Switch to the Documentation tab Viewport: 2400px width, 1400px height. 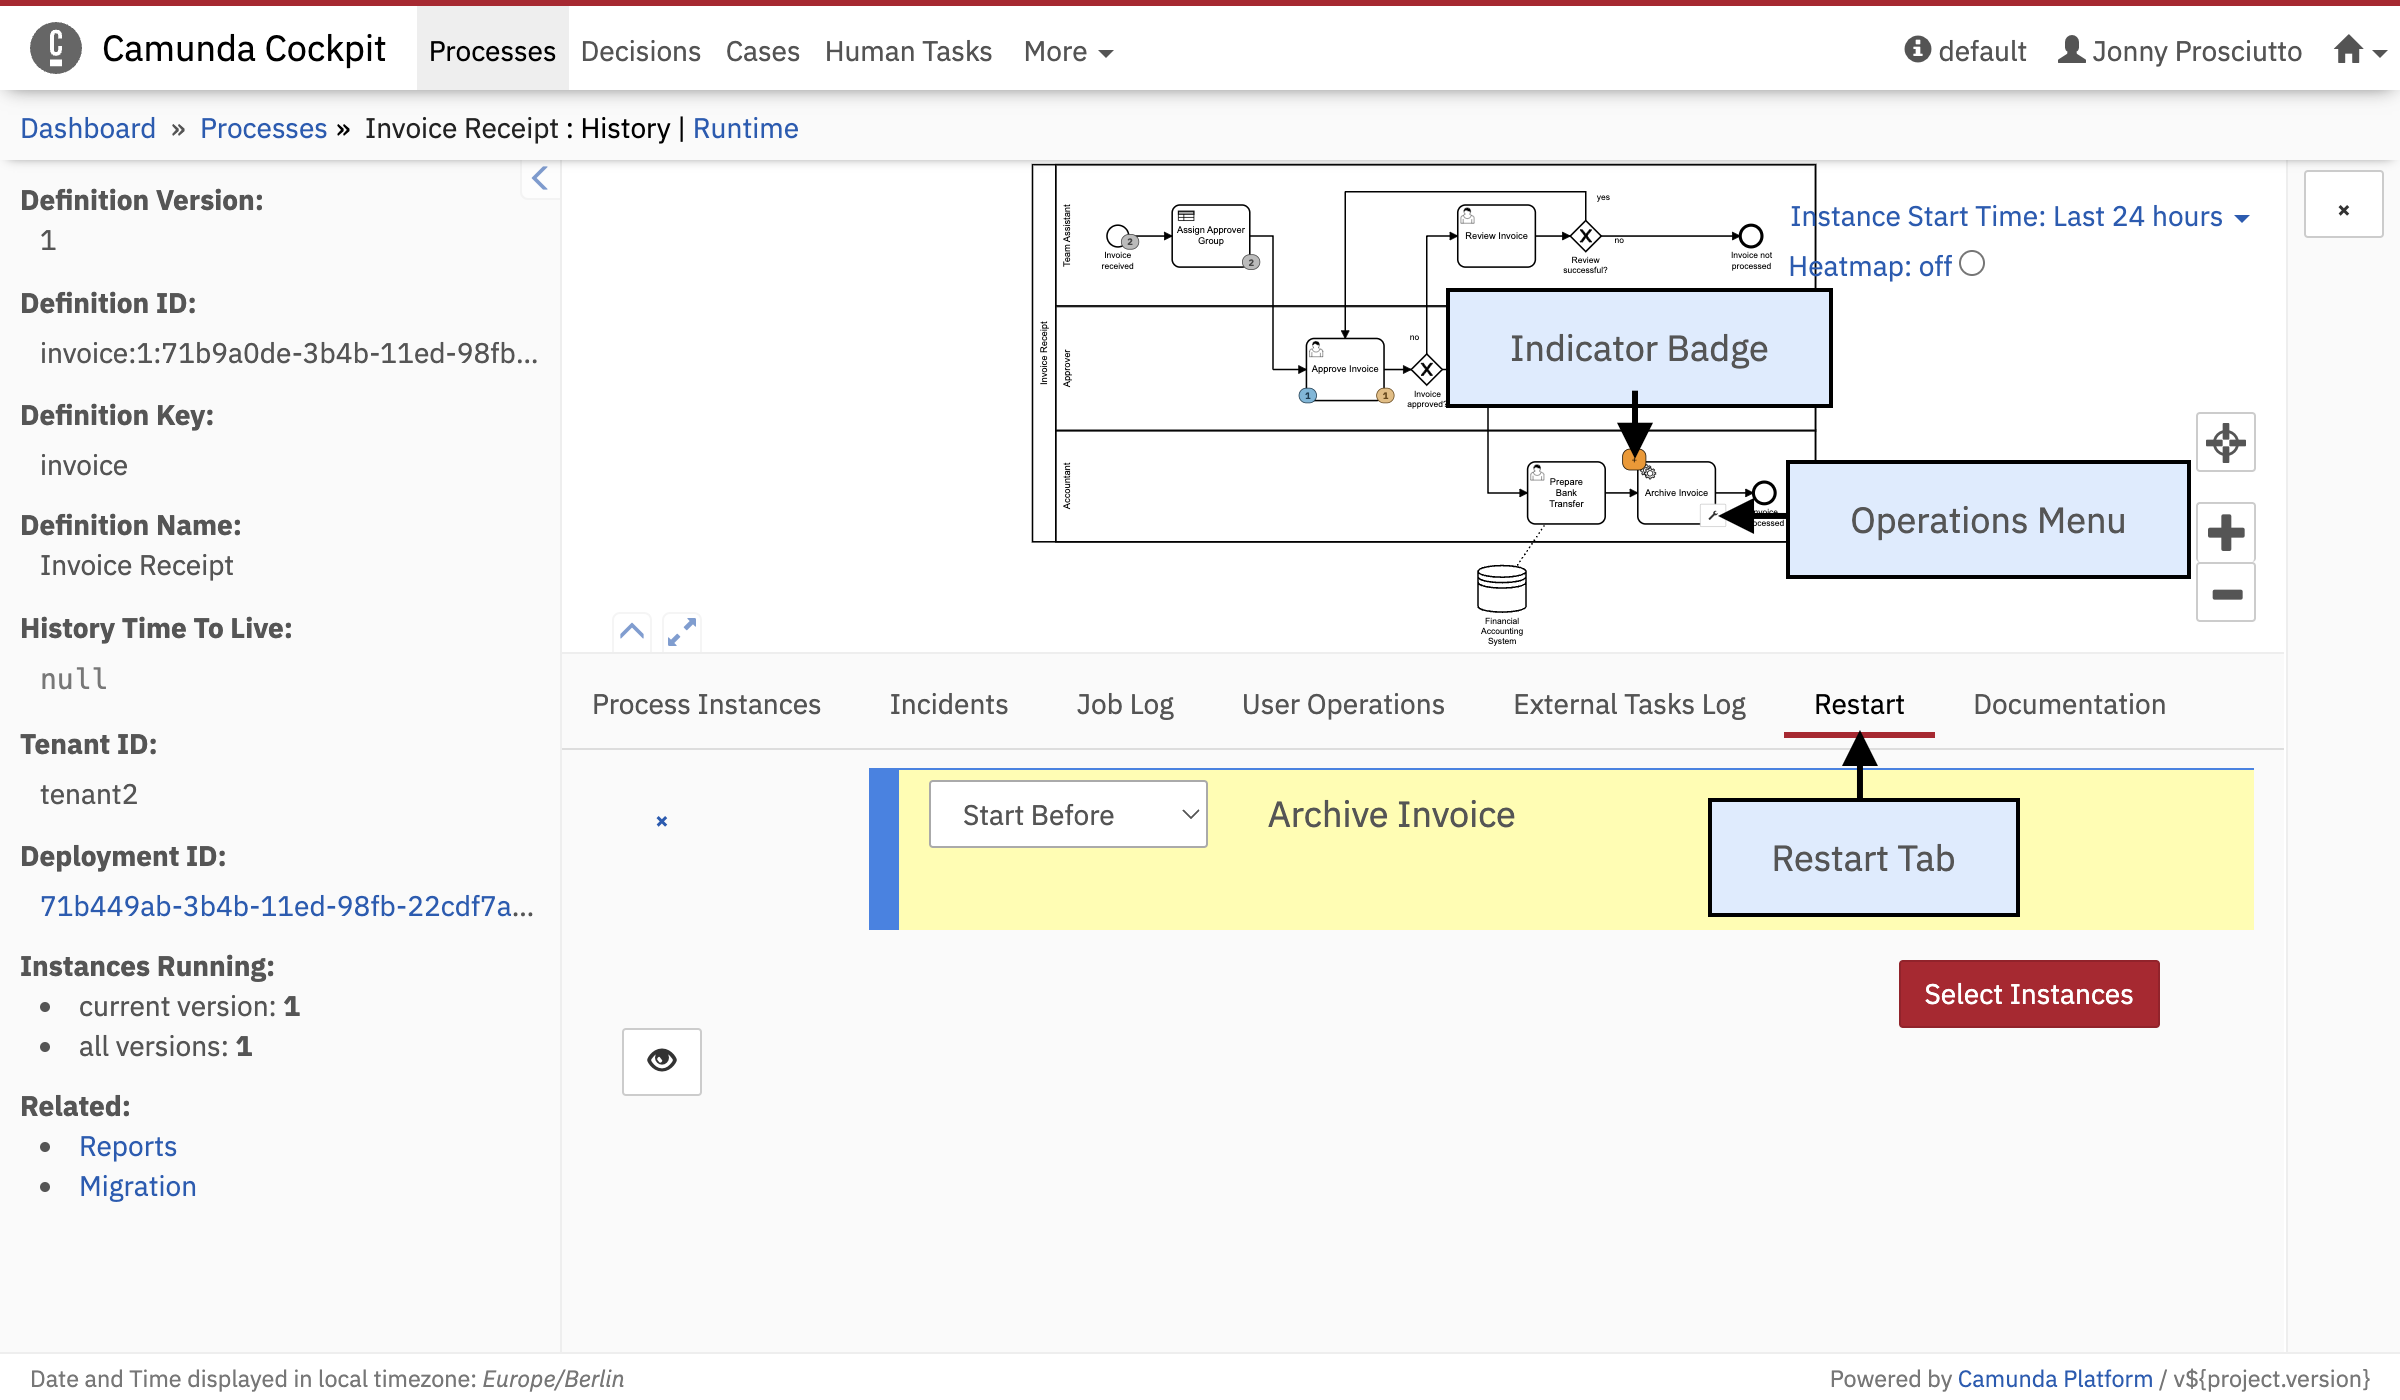[x=2069, y=704]
